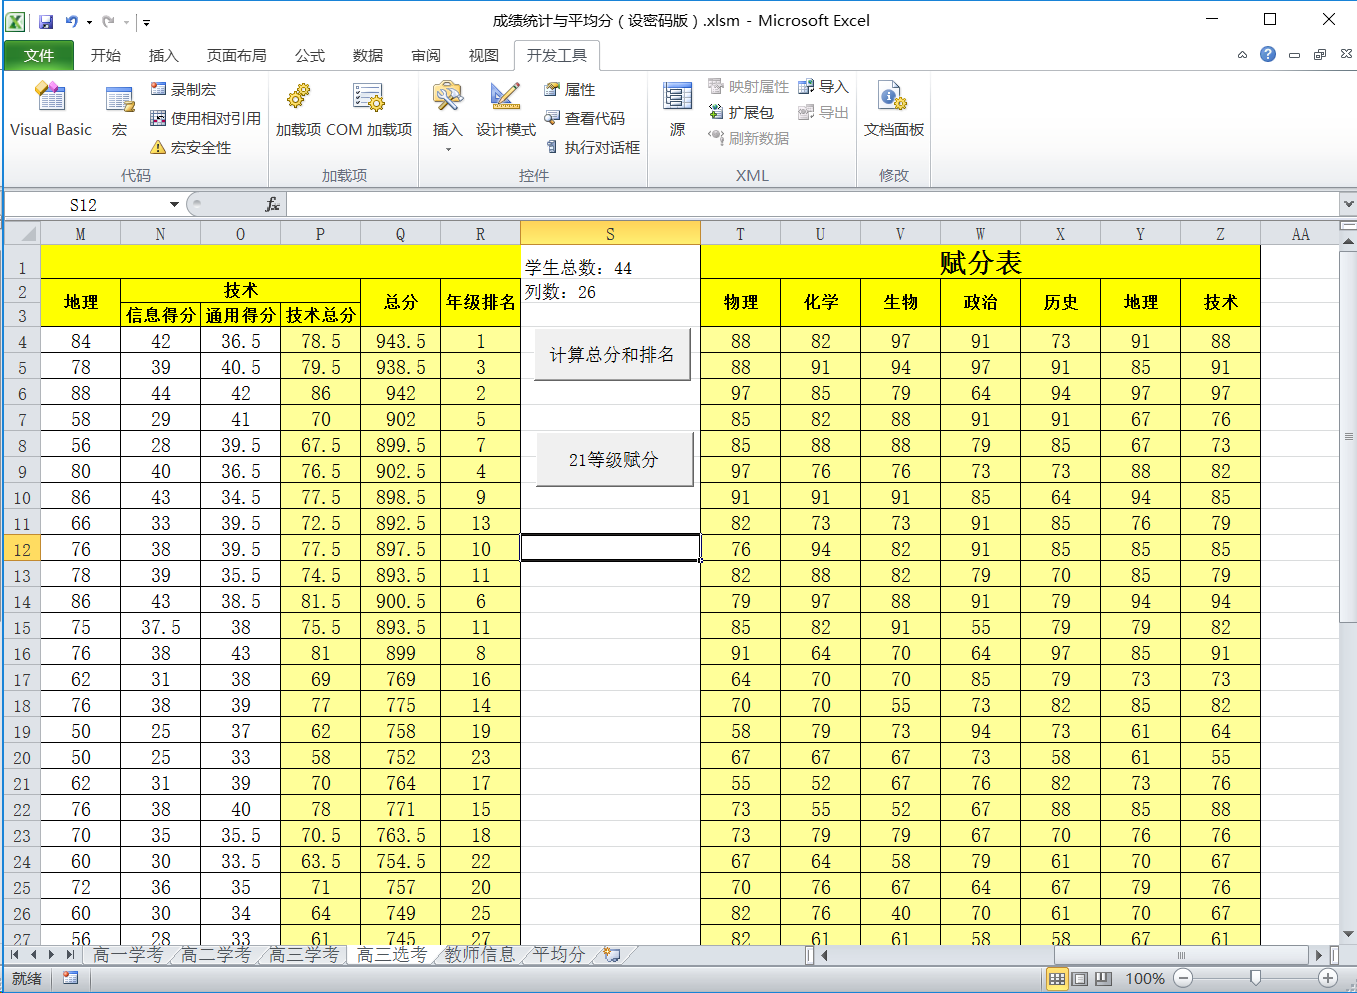Screen dimensions: 1357x993
Task: Insert a new worksheet tab icon
Action: click(612, 955)
